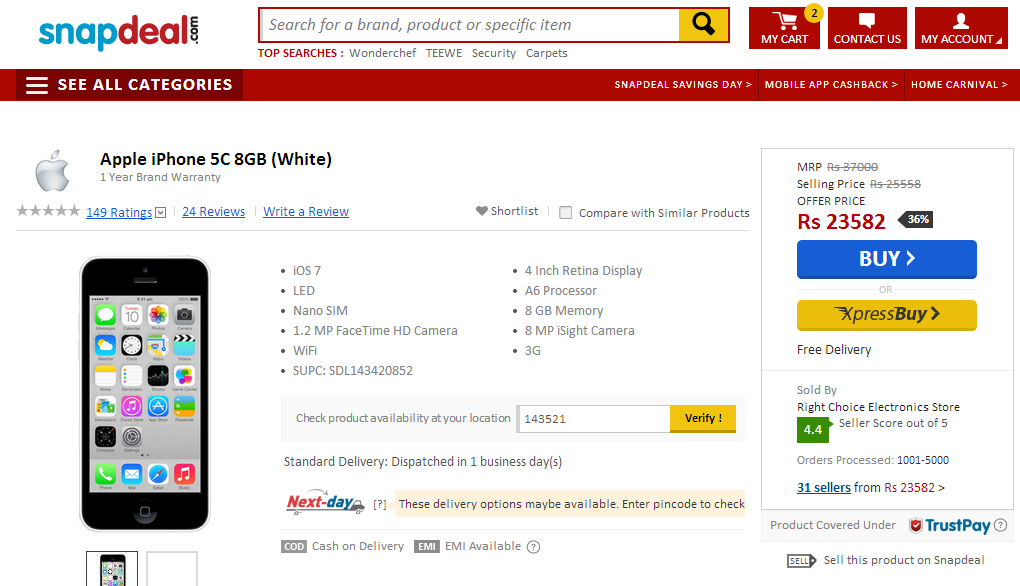Click the blue BUY button
Viewport: 1020px width, 586px height.
887,259
